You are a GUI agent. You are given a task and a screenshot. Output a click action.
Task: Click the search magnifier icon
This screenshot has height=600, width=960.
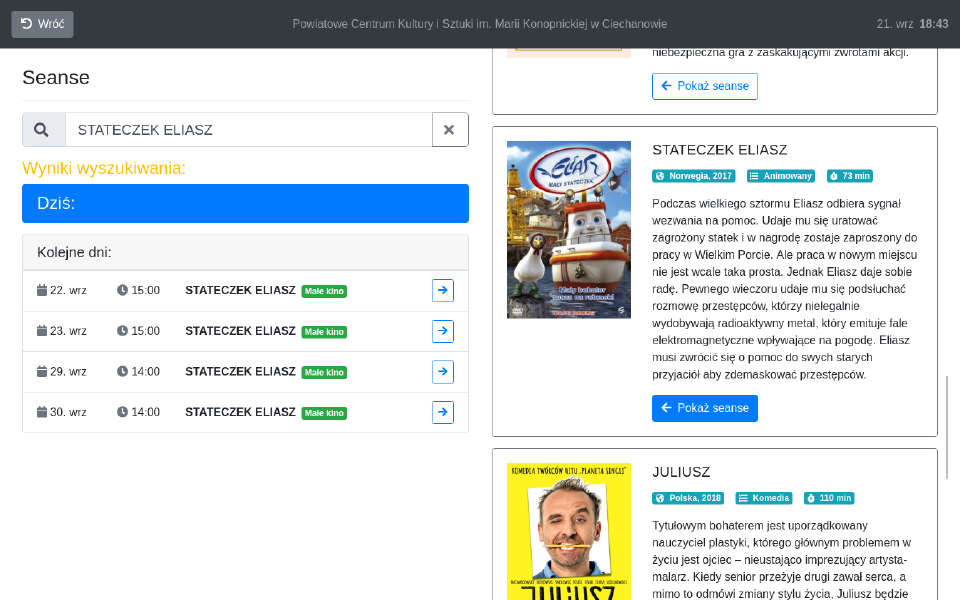pos(42,130)
